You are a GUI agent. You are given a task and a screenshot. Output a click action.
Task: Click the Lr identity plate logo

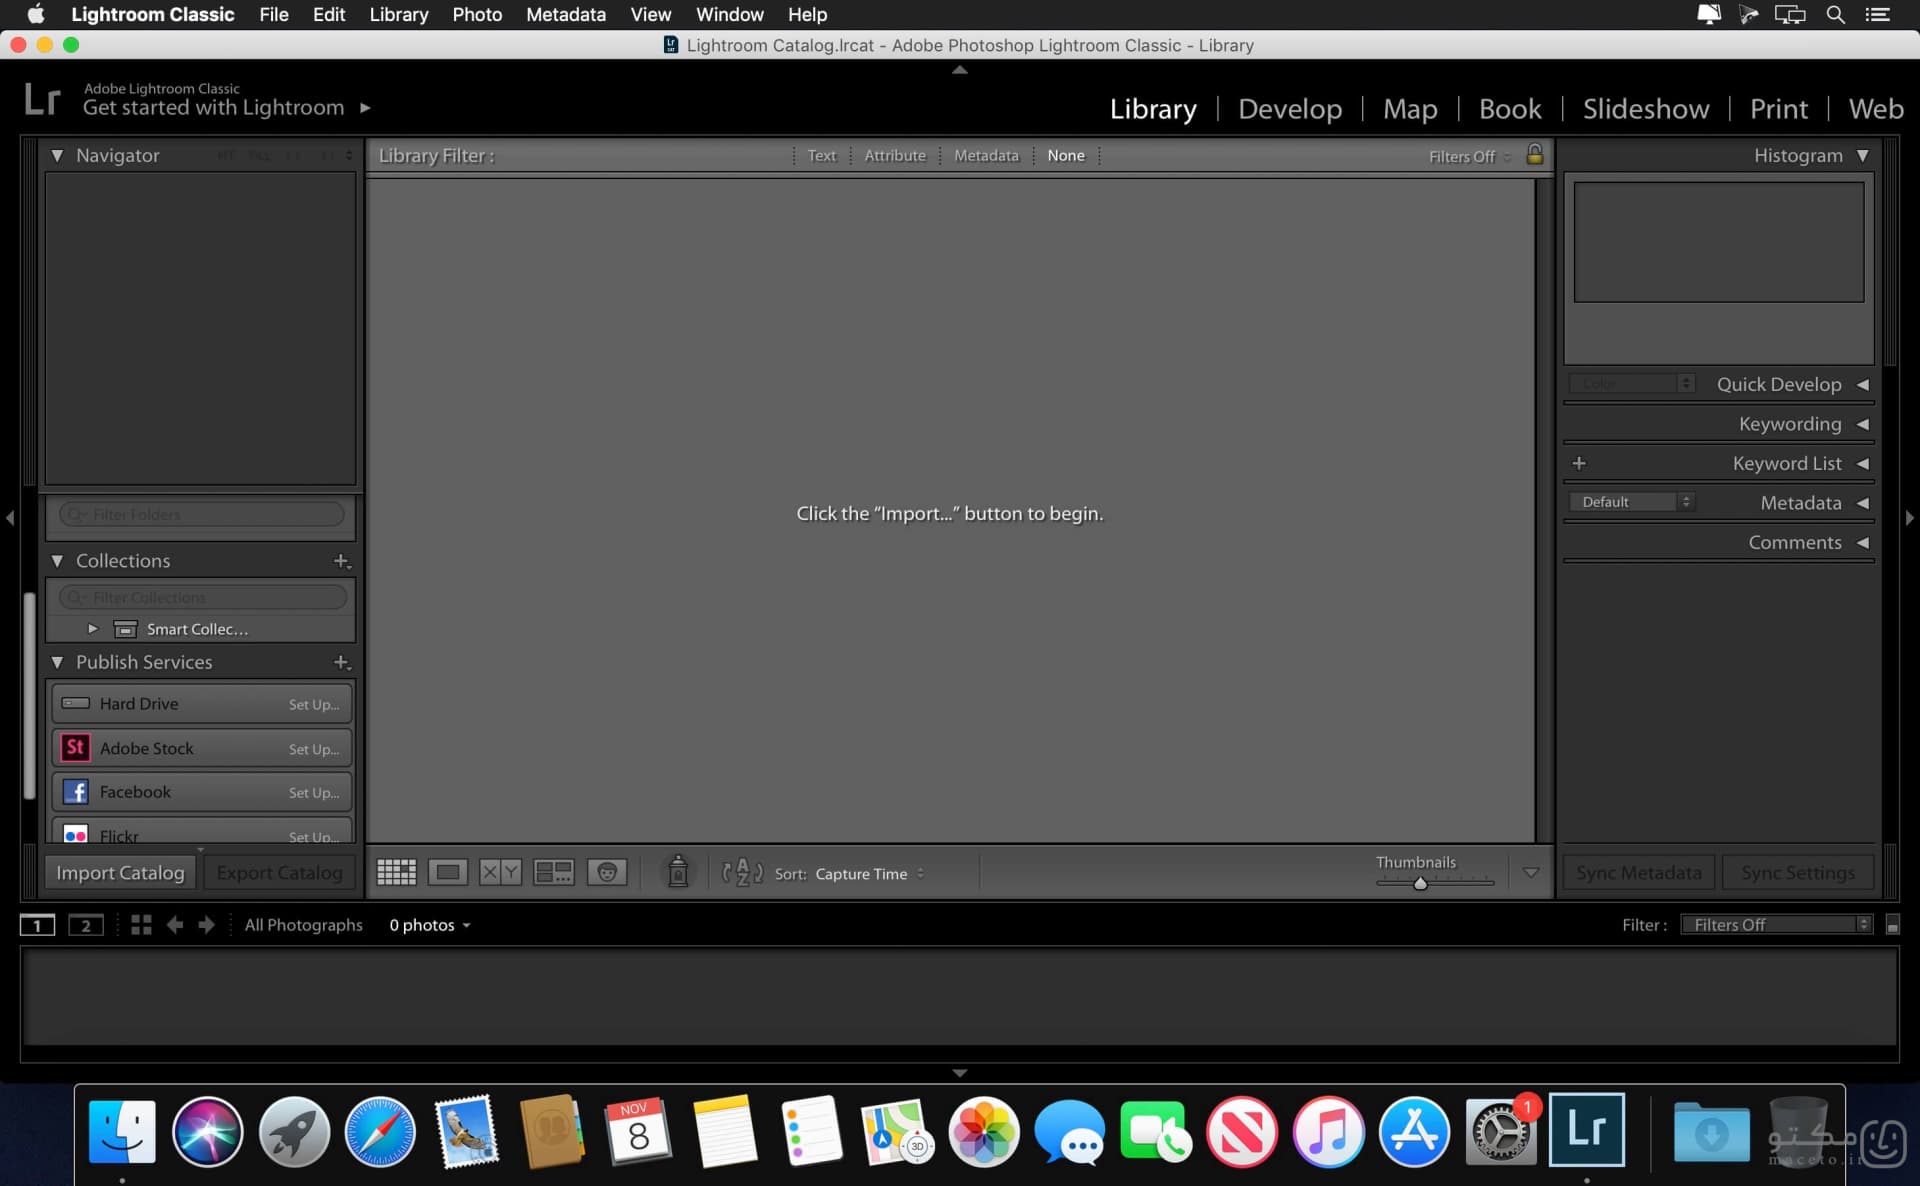(x=42, y=99)
